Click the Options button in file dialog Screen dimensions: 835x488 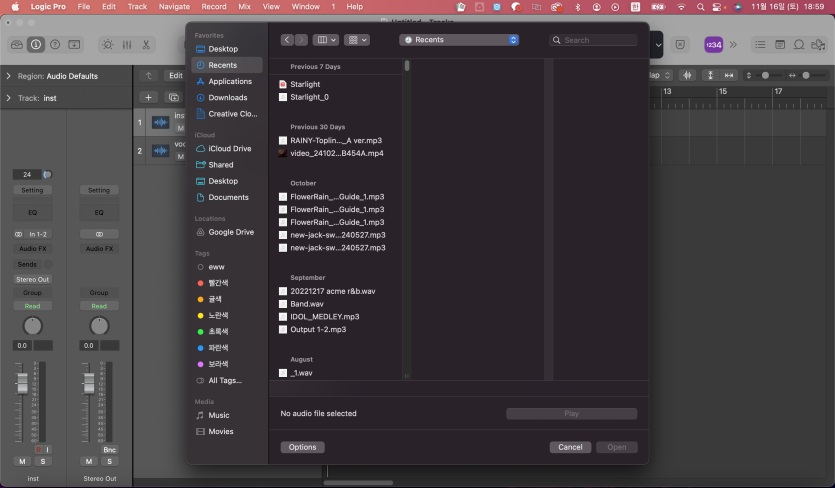302,447
